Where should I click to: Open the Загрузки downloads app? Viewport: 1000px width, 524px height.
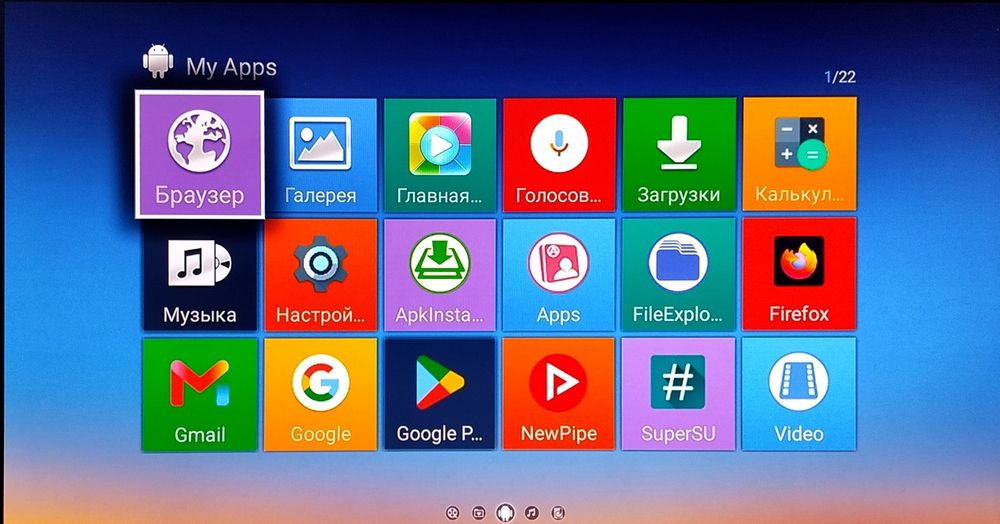(679, 155)
